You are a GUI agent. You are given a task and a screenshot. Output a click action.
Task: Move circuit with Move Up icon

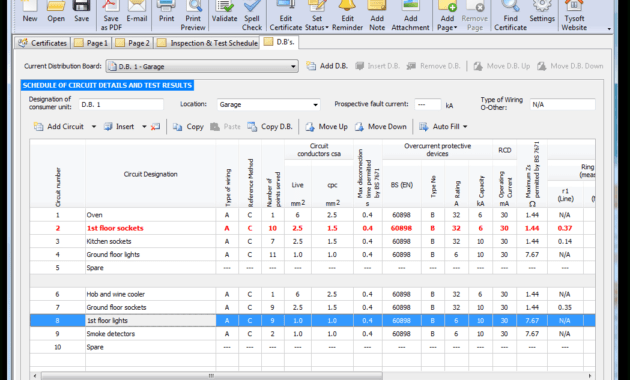[x=326, y=127]
